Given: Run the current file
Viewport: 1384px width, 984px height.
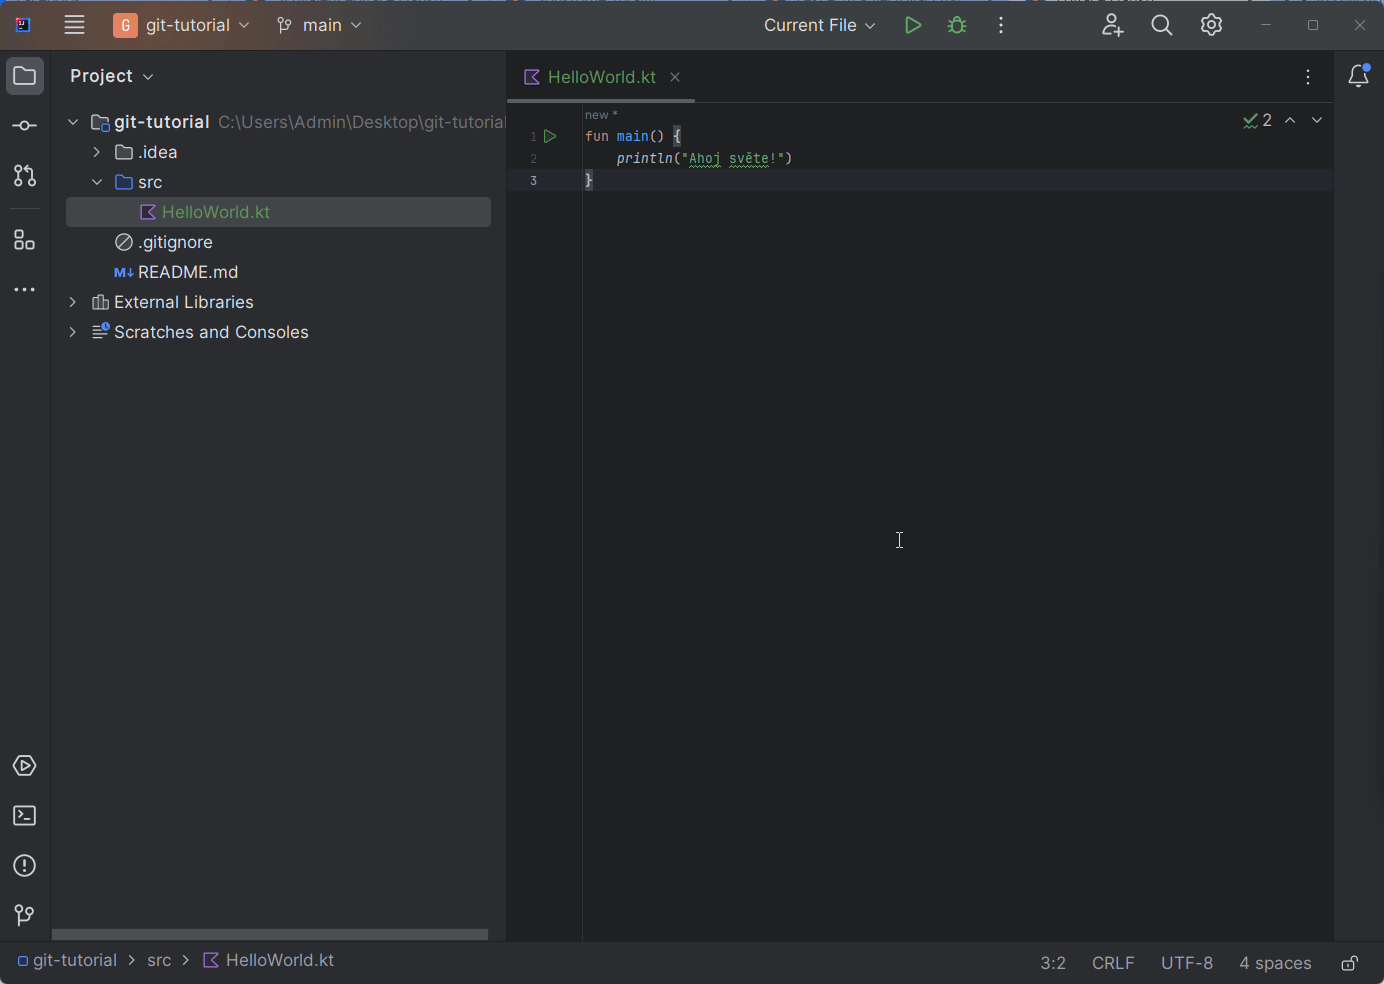Looking at the screenshot, I should 913,26.
